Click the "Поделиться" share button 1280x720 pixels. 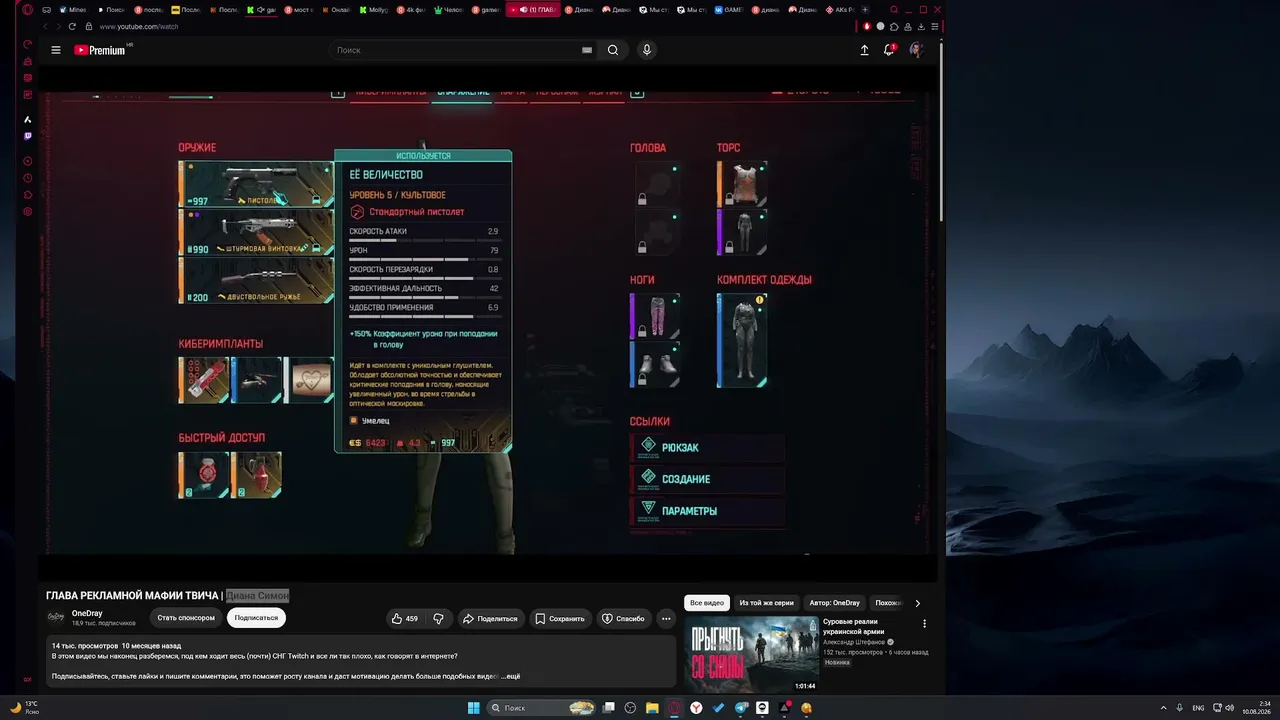[x=490, y=619]
